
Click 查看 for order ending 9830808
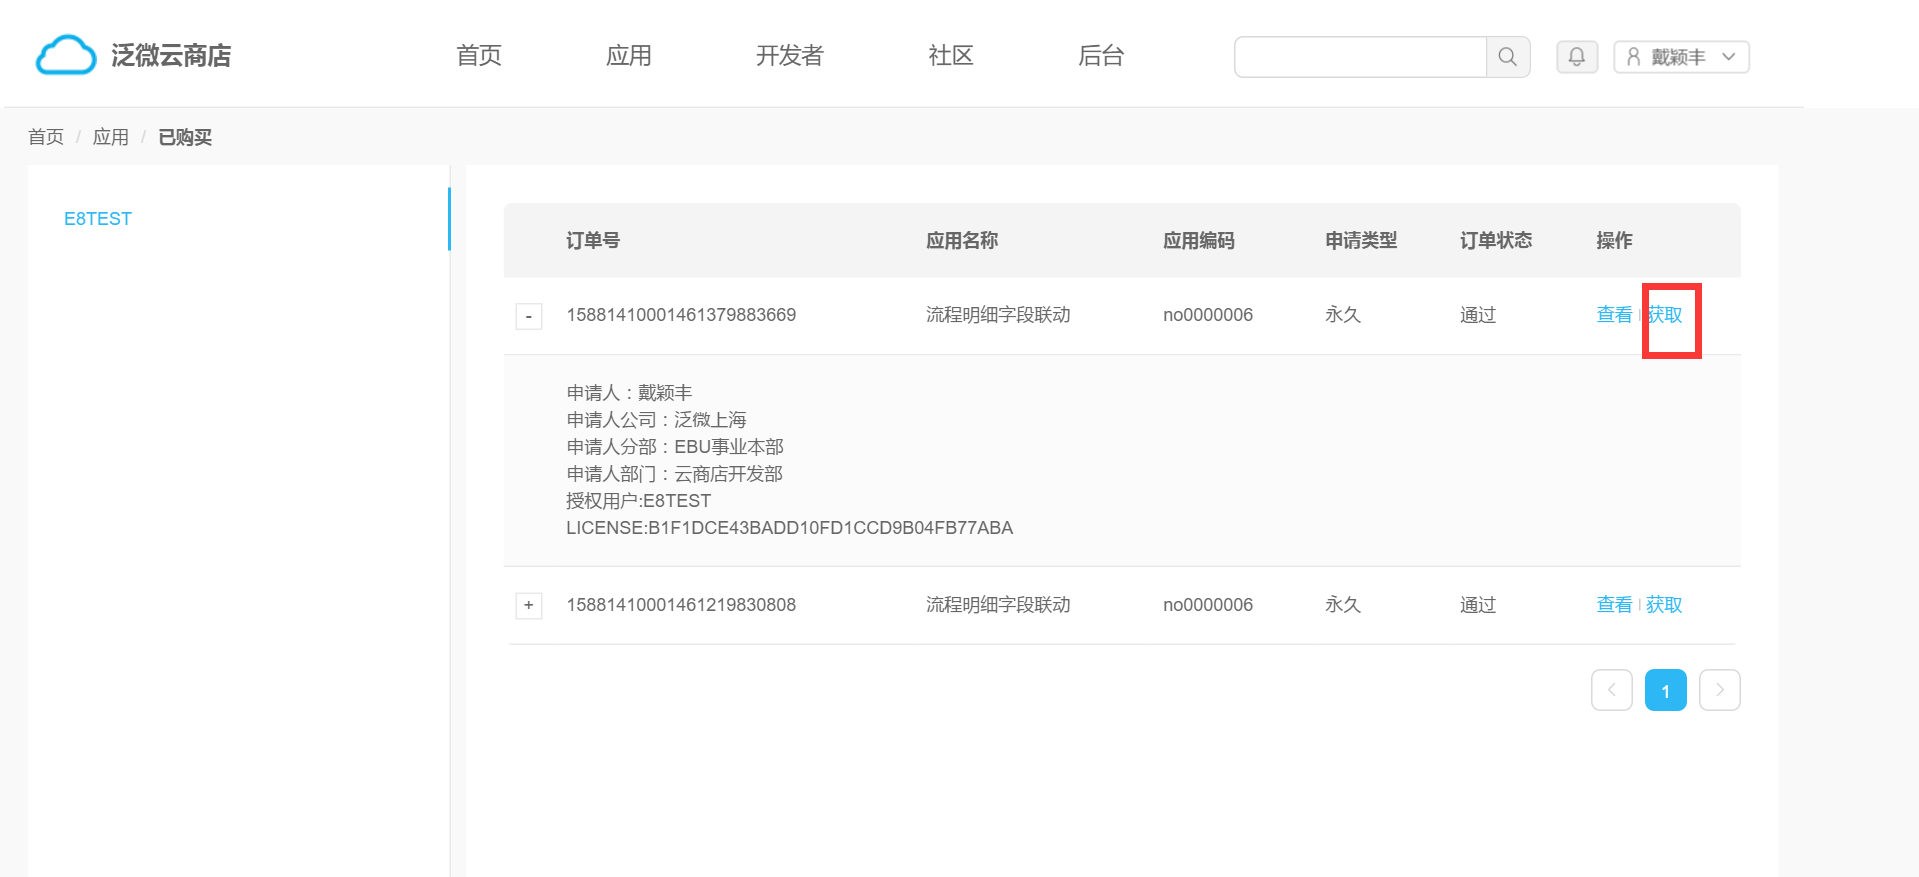click(1614, 605)
